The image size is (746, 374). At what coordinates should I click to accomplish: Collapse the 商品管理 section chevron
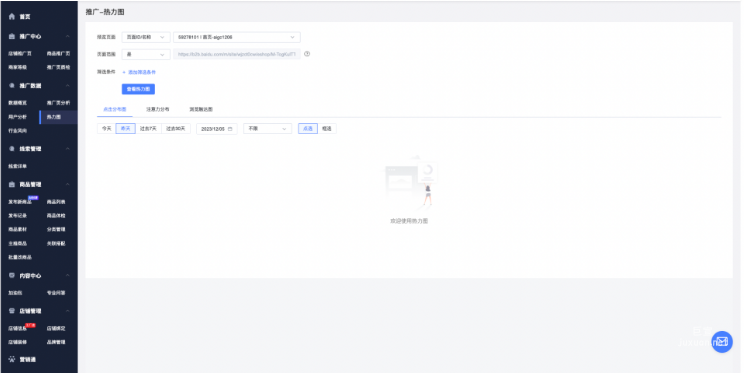(x=68, y=184)
